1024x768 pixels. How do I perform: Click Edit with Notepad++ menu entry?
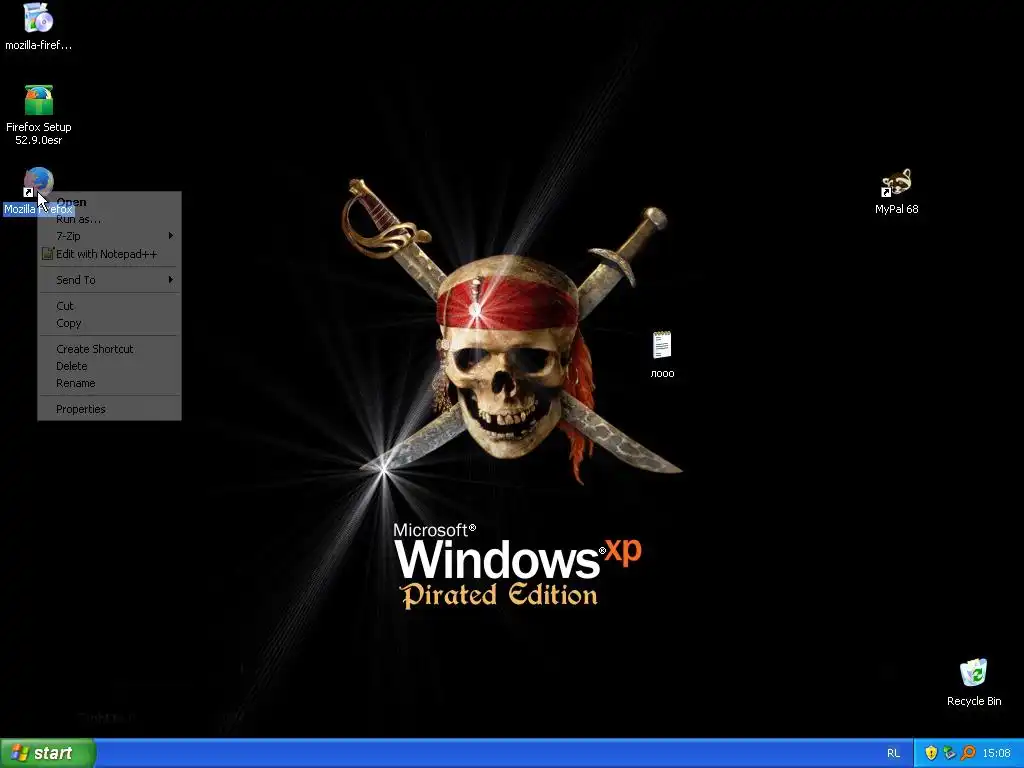pos(109,254)
